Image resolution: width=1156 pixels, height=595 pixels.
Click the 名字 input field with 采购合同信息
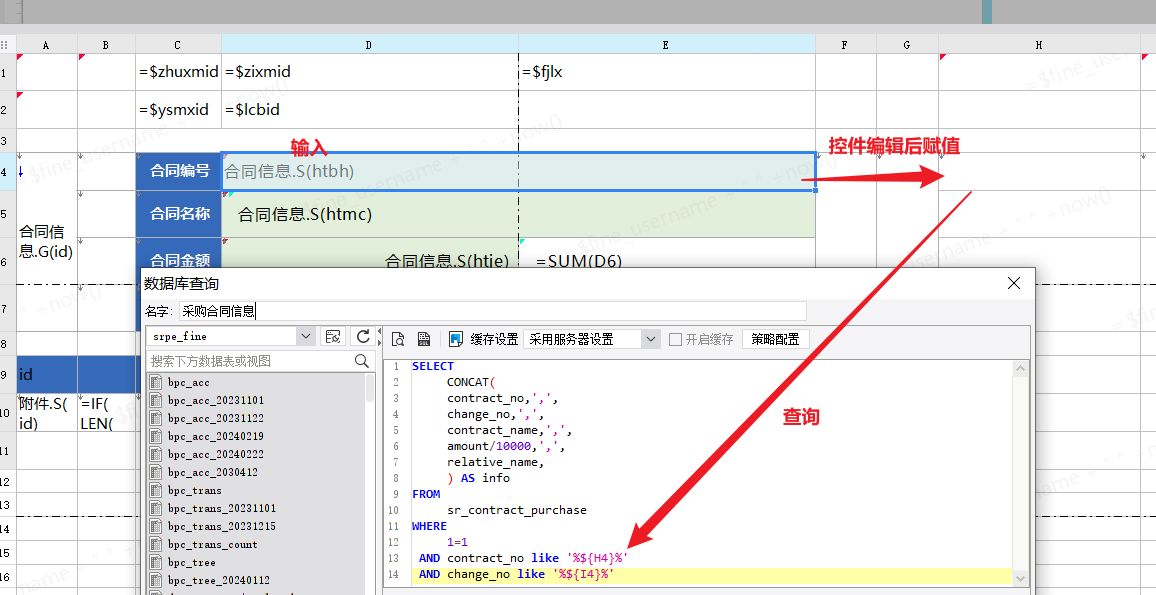click(492, 311)
